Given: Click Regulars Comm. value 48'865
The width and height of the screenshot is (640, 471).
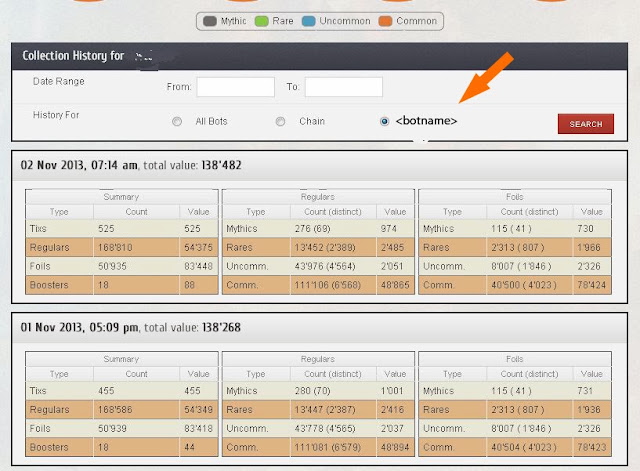Looking at the screenshot, I should point(395,285).
